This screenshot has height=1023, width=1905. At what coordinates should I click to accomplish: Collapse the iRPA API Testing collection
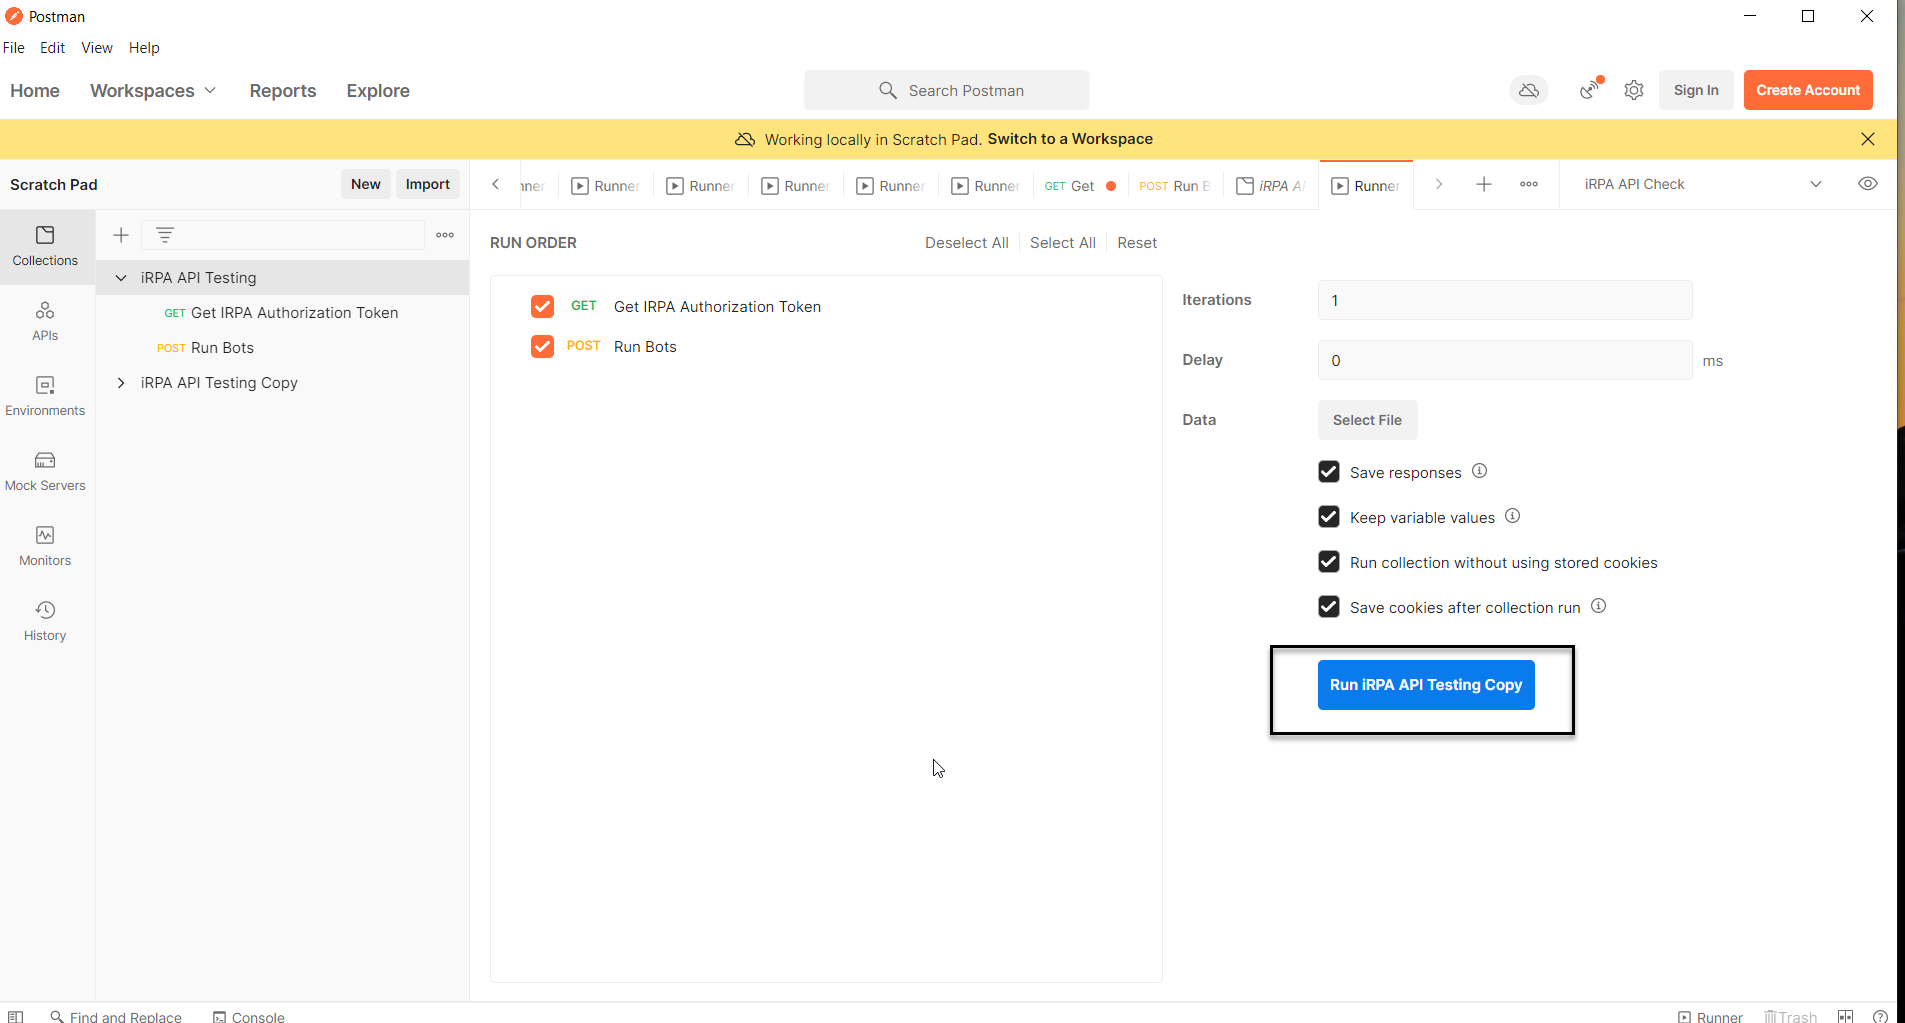(x=121, y=278)
